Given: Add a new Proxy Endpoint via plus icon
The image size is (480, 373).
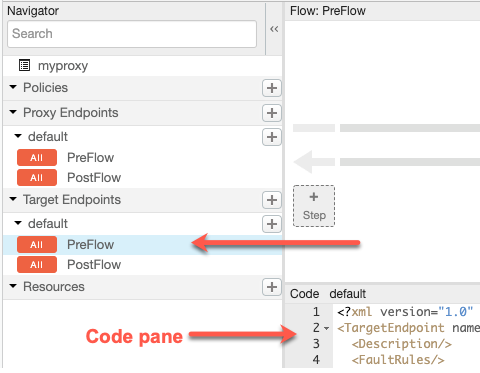Looking at the screenshot, I should click(272, 113).
